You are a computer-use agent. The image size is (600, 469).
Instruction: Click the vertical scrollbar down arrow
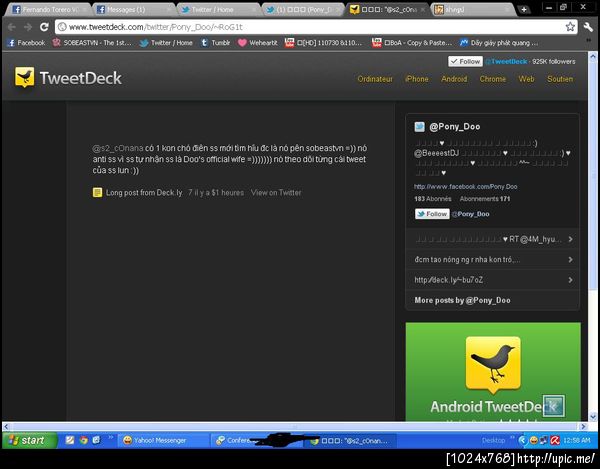(x=593, y=417)
